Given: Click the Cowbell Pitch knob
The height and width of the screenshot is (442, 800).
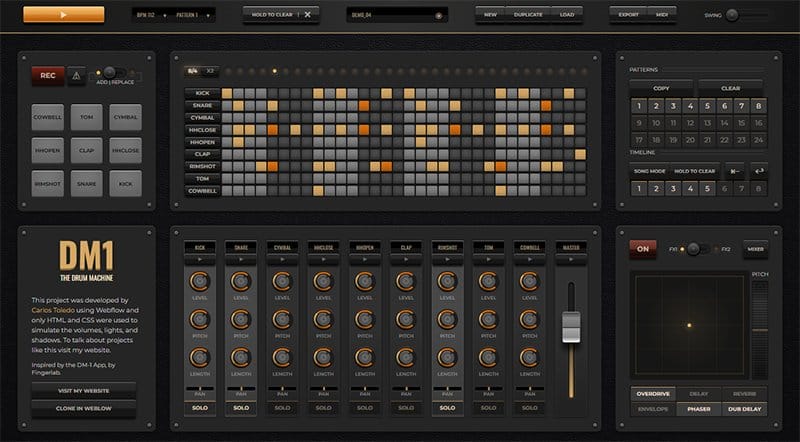Looking at the screenshot, I should pos(530,320).
